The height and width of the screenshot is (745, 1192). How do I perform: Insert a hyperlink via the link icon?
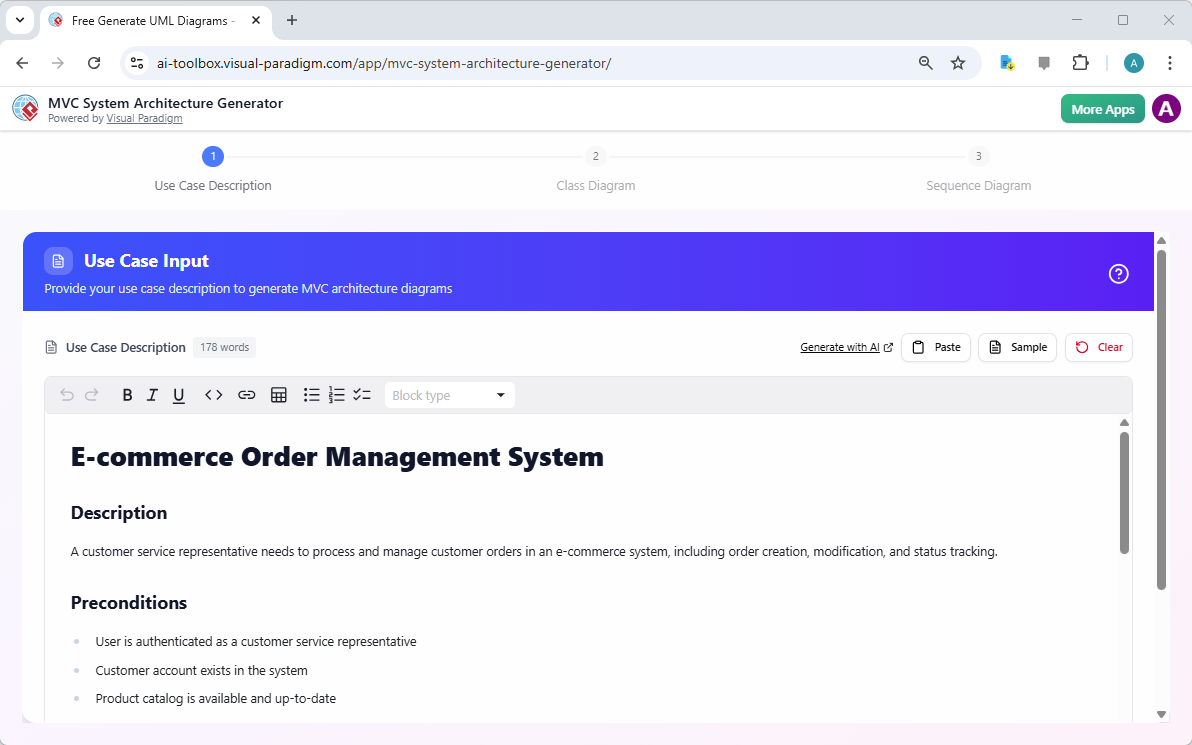pyautogui.click(x=247, y=394)
